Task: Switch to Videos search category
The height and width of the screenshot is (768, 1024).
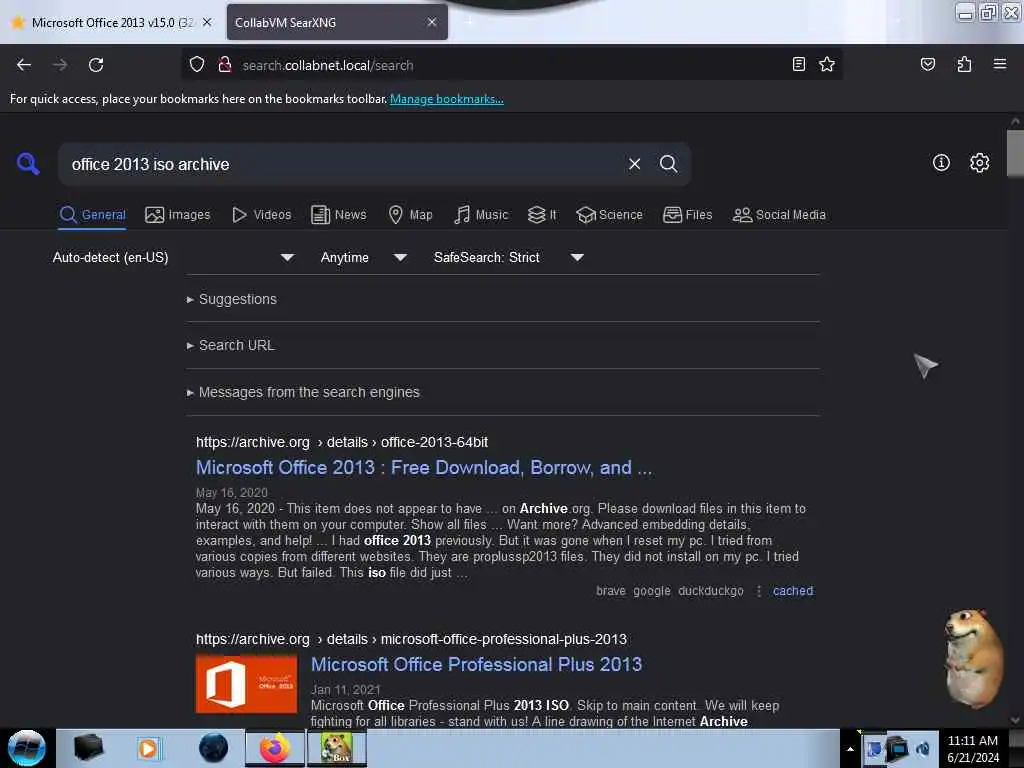Action: coord(262,215)
